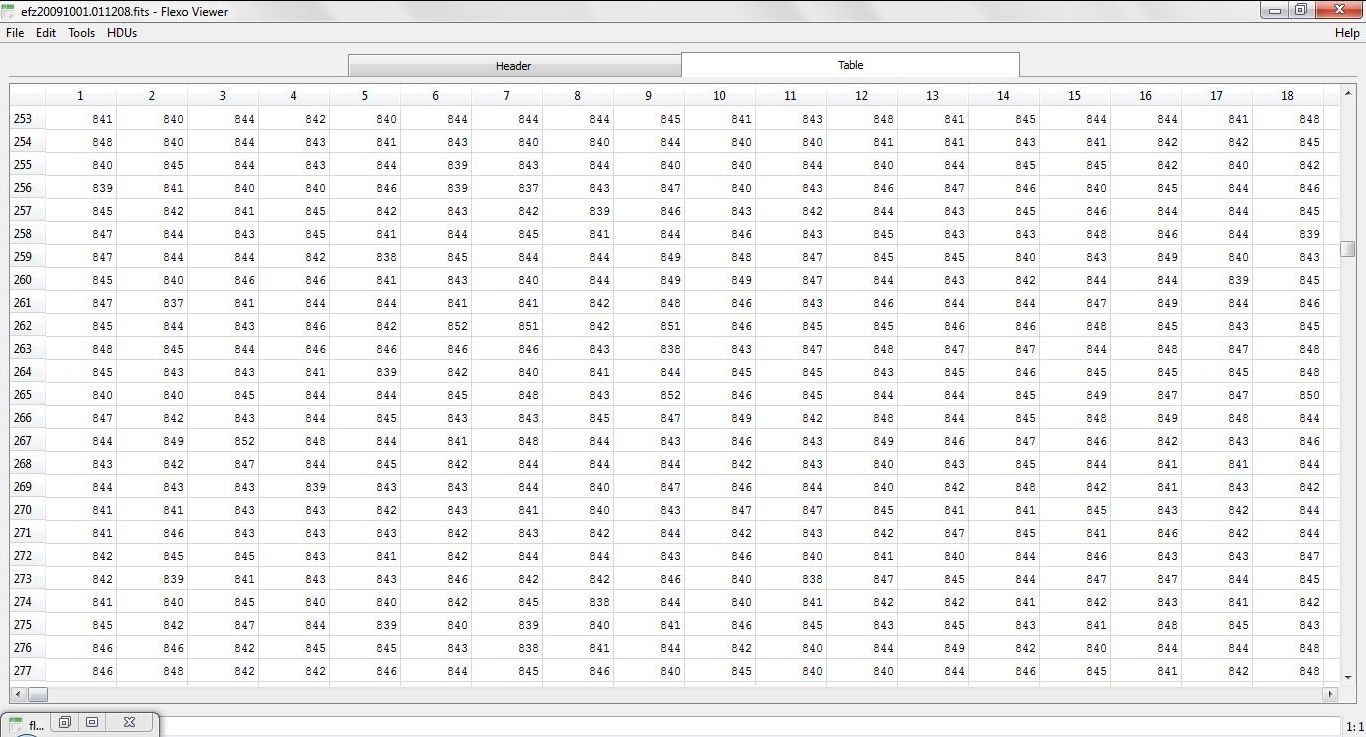Click row 258 column 18 cell 839
The image size is (1366, 737).
(1288, 234)
